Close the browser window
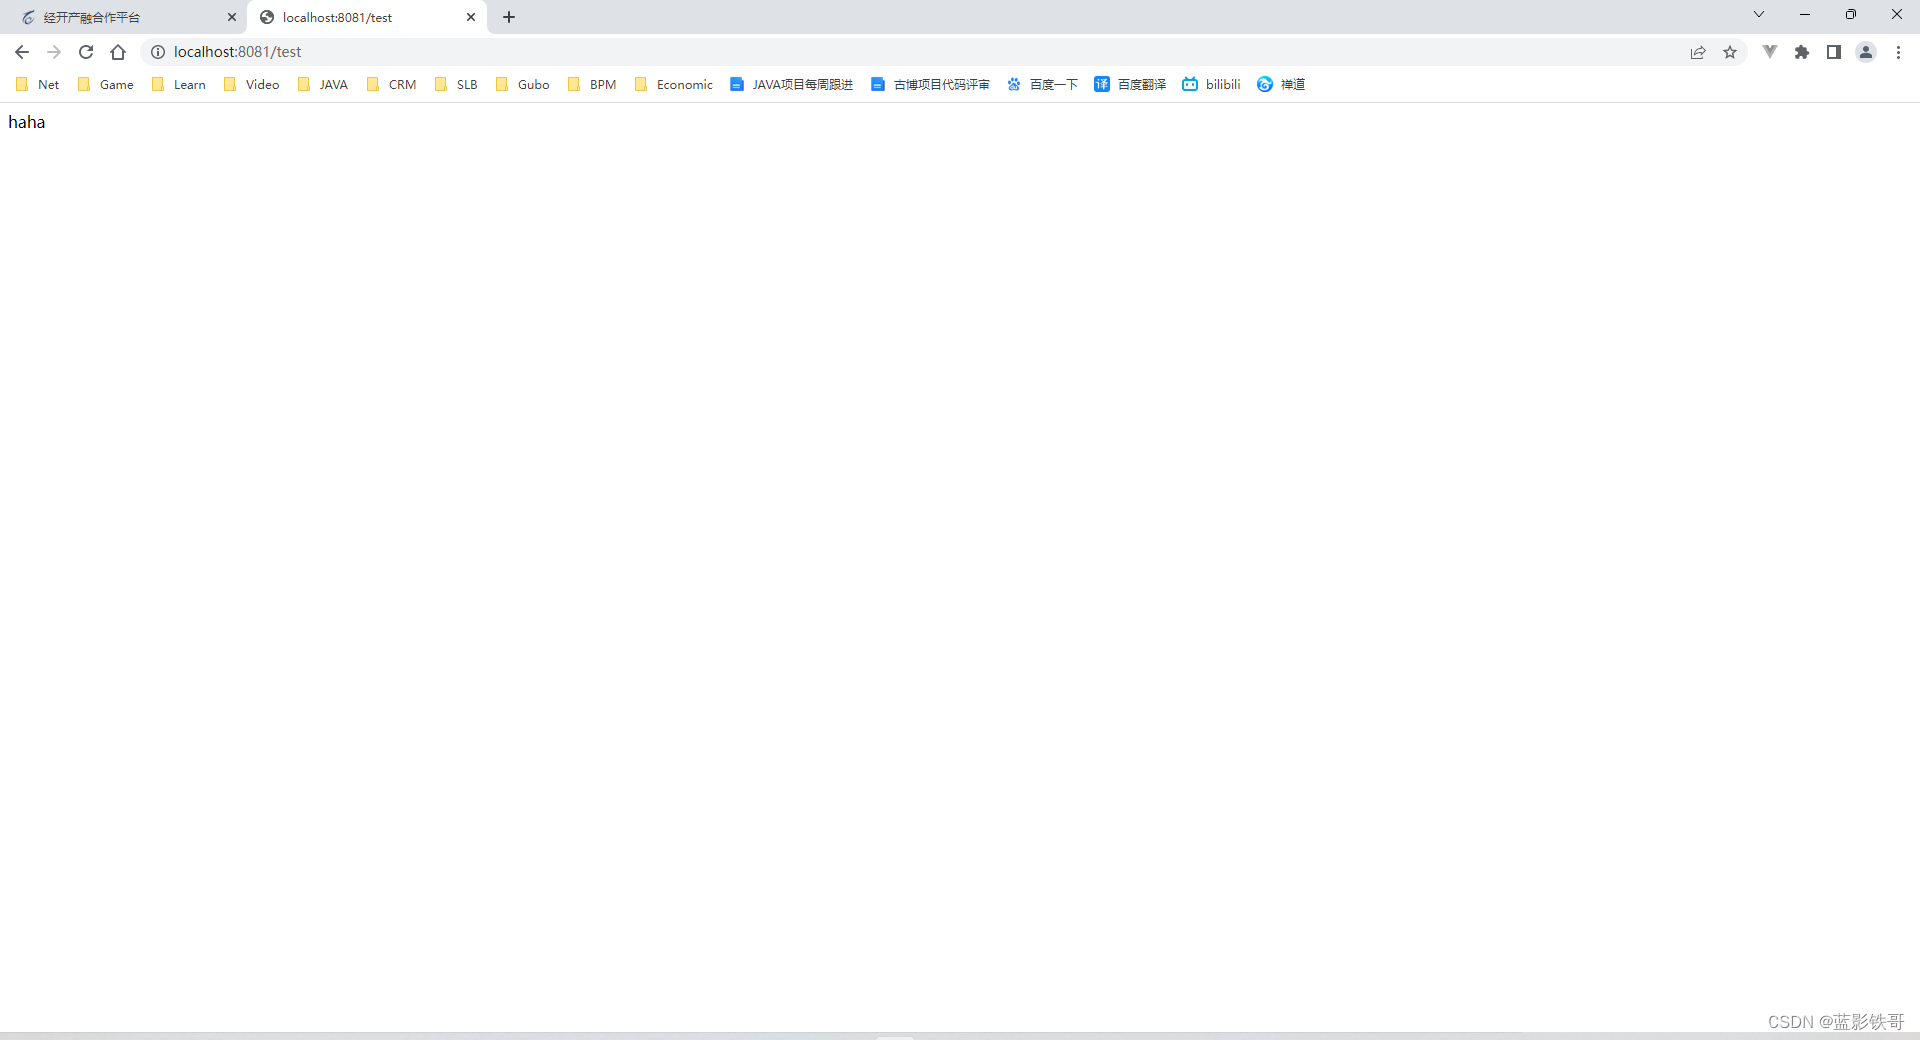The image size is (1920, 1040). pyautogui.click(x=1897, y=15)
